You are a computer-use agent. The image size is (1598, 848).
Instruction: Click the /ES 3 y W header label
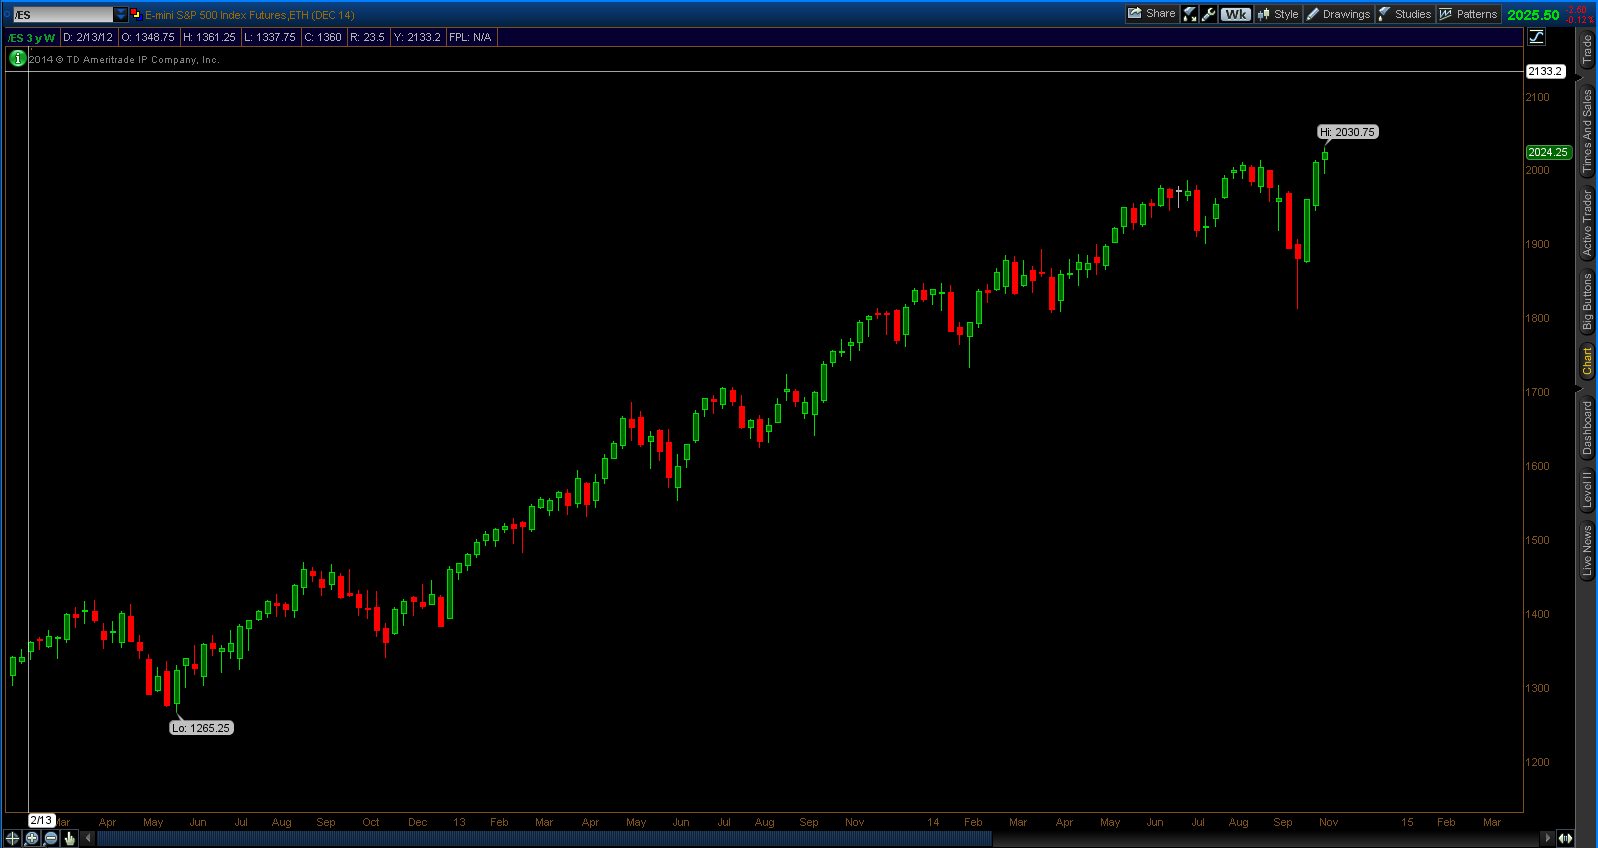[x=31, y=37]
